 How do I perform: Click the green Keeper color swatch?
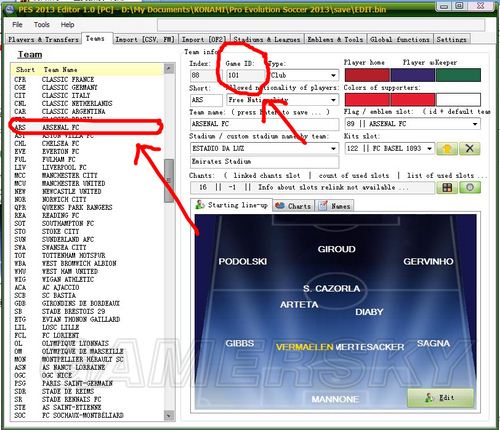(x=458, y=75)
